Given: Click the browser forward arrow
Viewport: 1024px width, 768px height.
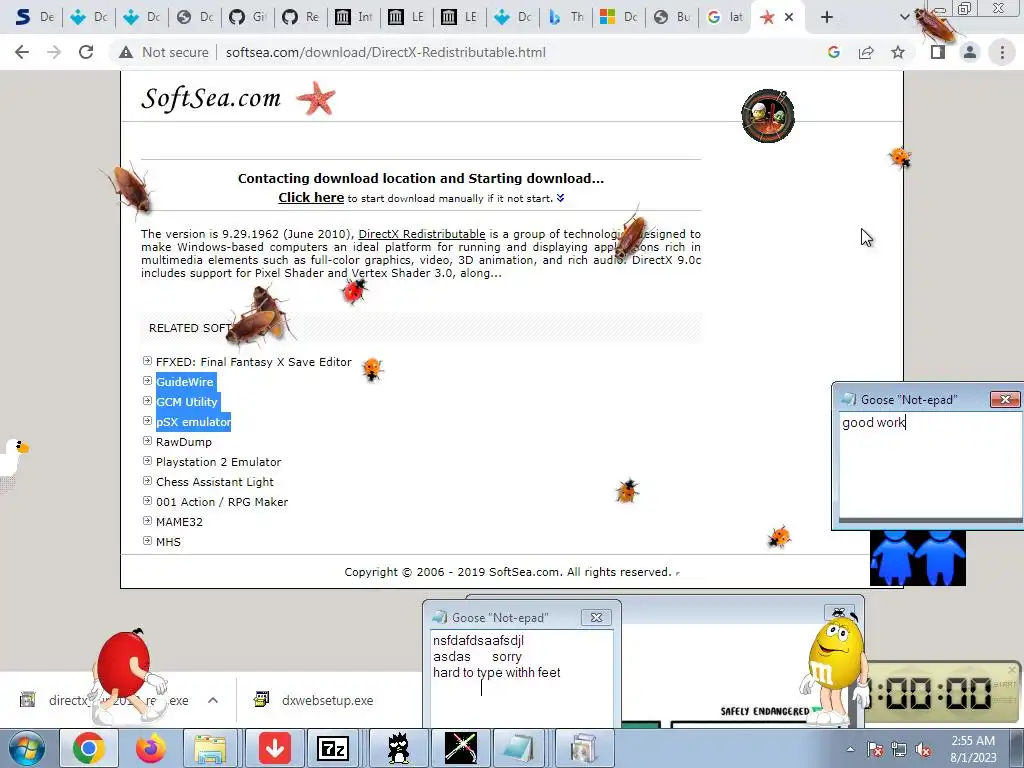Looking at the screenshot, I should pos(54,52).
